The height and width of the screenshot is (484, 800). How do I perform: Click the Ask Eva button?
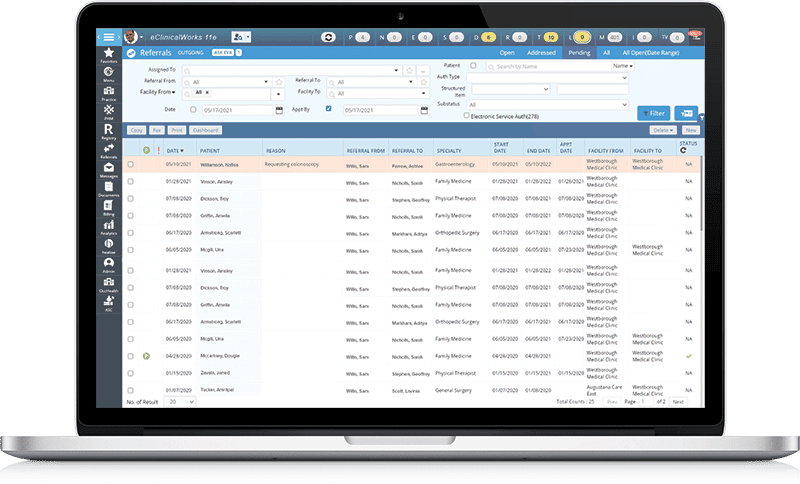(x=223, y=53)
